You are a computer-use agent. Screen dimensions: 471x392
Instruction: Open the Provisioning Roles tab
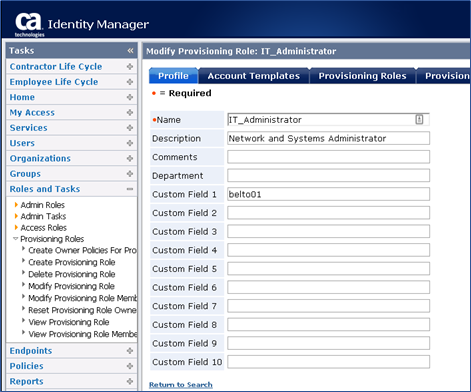click(x=362, y=76)
